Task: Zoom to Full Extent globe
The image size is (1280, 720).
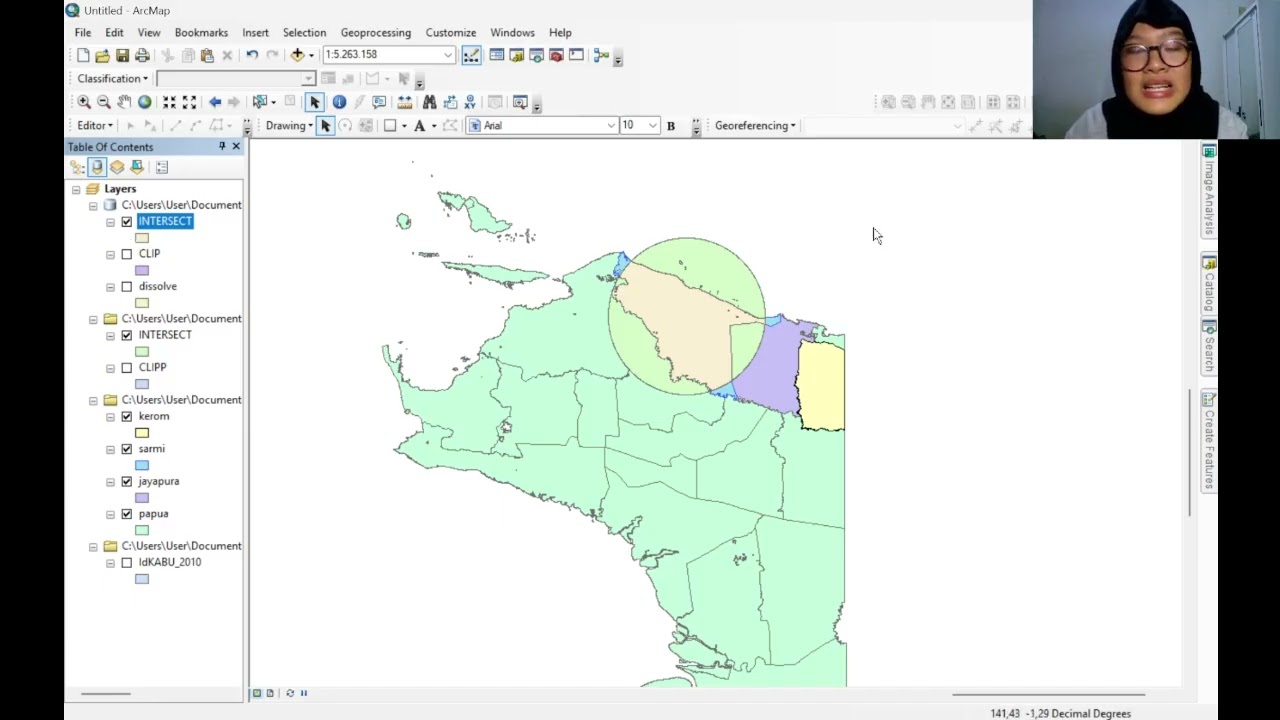Action: click(x=144, y=102)
